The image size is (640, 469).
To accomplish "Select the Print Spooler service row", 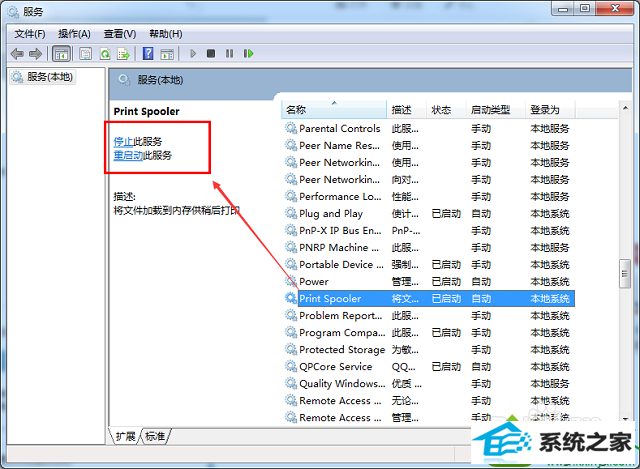I will tap(429, 299).
